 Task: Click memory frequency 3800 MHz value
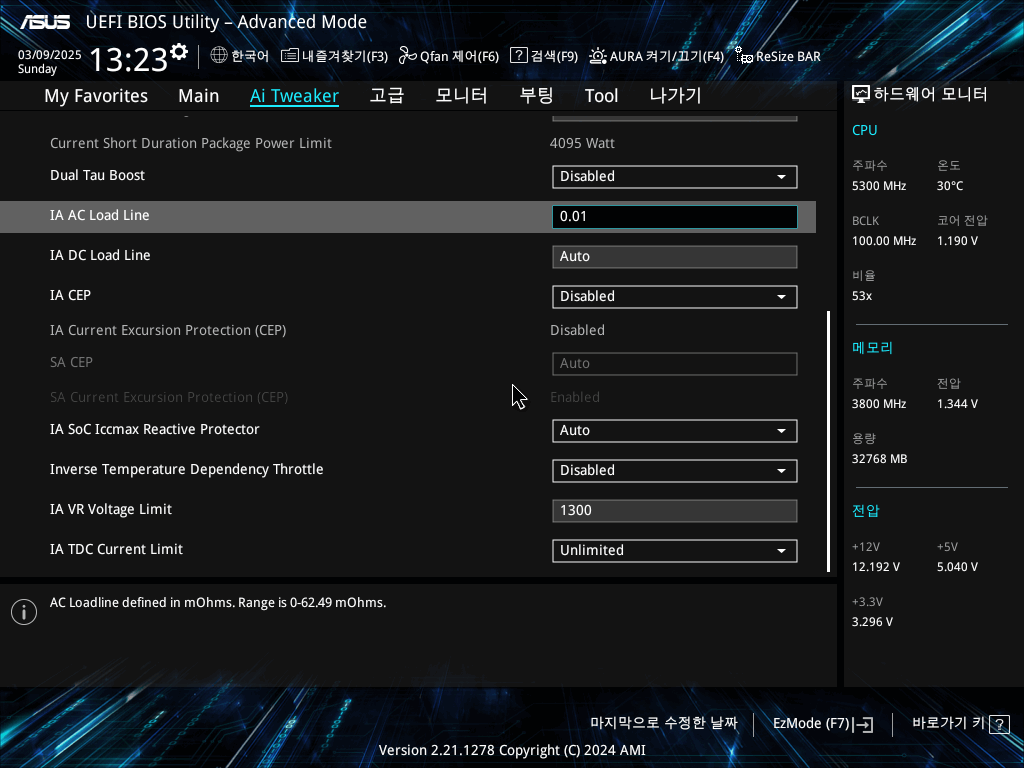878,404
